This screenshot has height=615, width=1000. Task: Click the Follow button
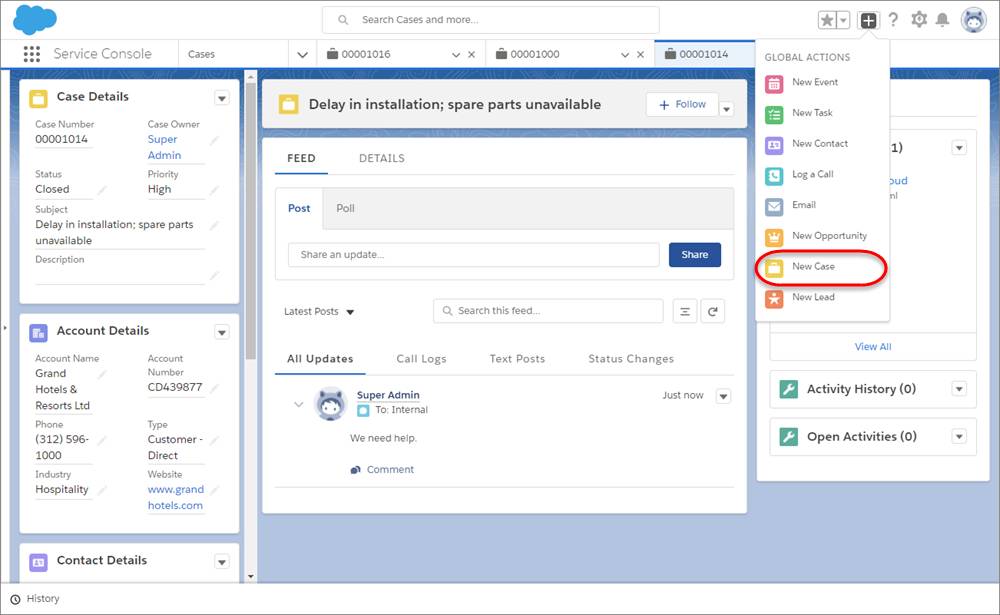[x=682, y=105]
